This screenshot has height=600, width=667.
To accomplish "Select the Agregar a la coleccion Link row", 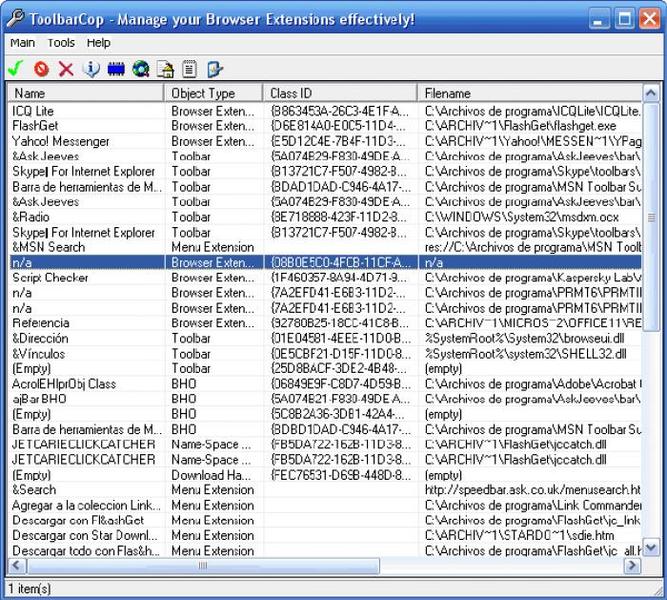I will (x=325, y=505).
